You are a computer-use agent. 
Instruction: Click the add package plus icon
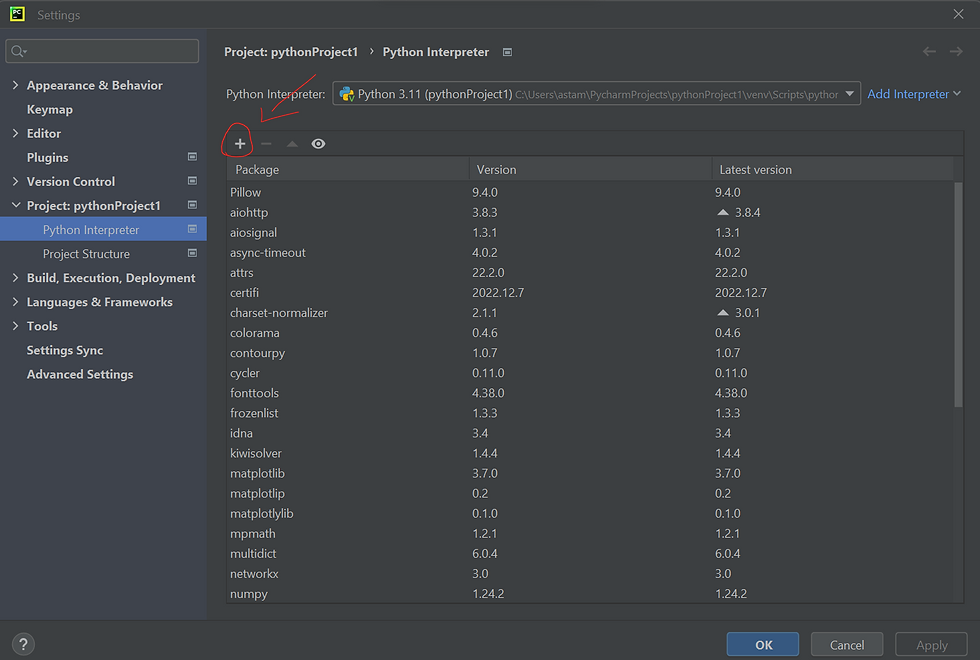tap(239, 144)
